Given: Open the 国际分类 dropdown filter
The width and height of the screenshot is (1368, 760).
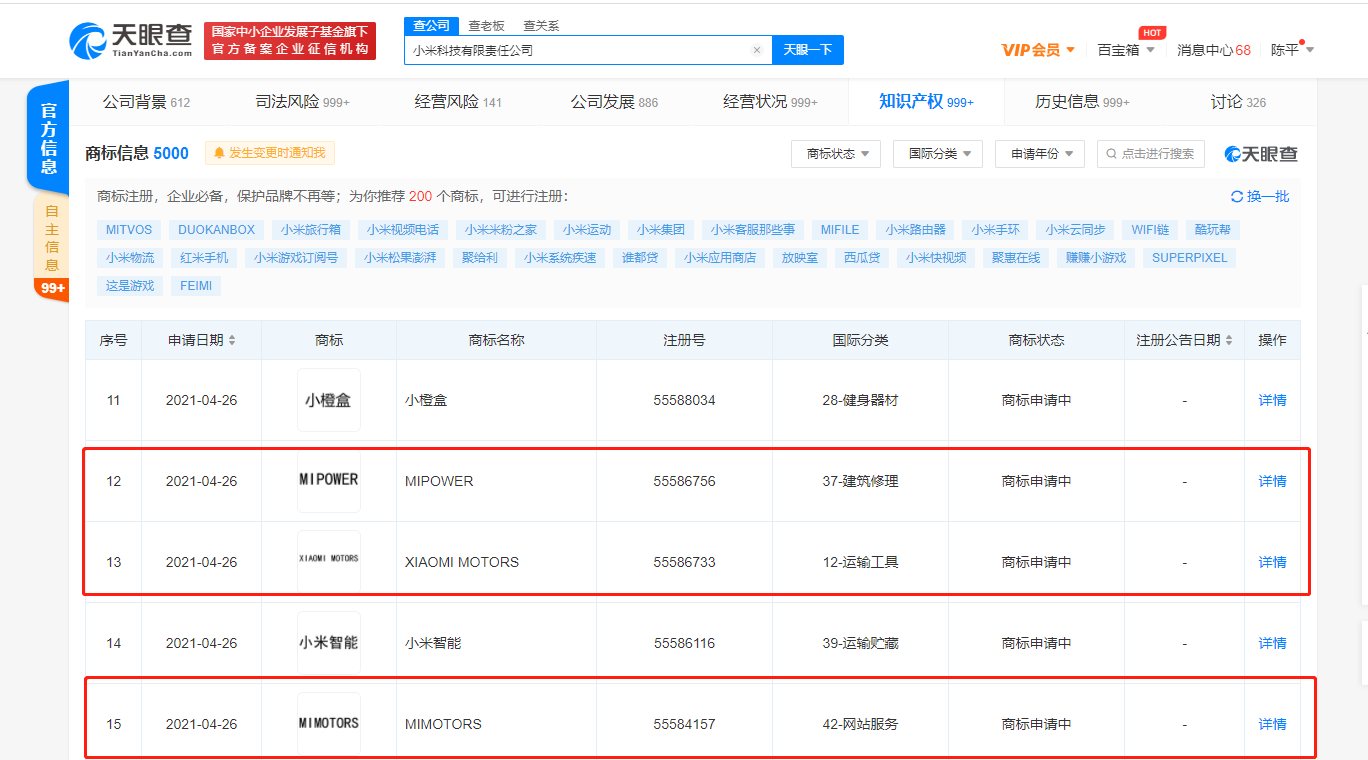Looking at the screenshot, I should point(937,154).
